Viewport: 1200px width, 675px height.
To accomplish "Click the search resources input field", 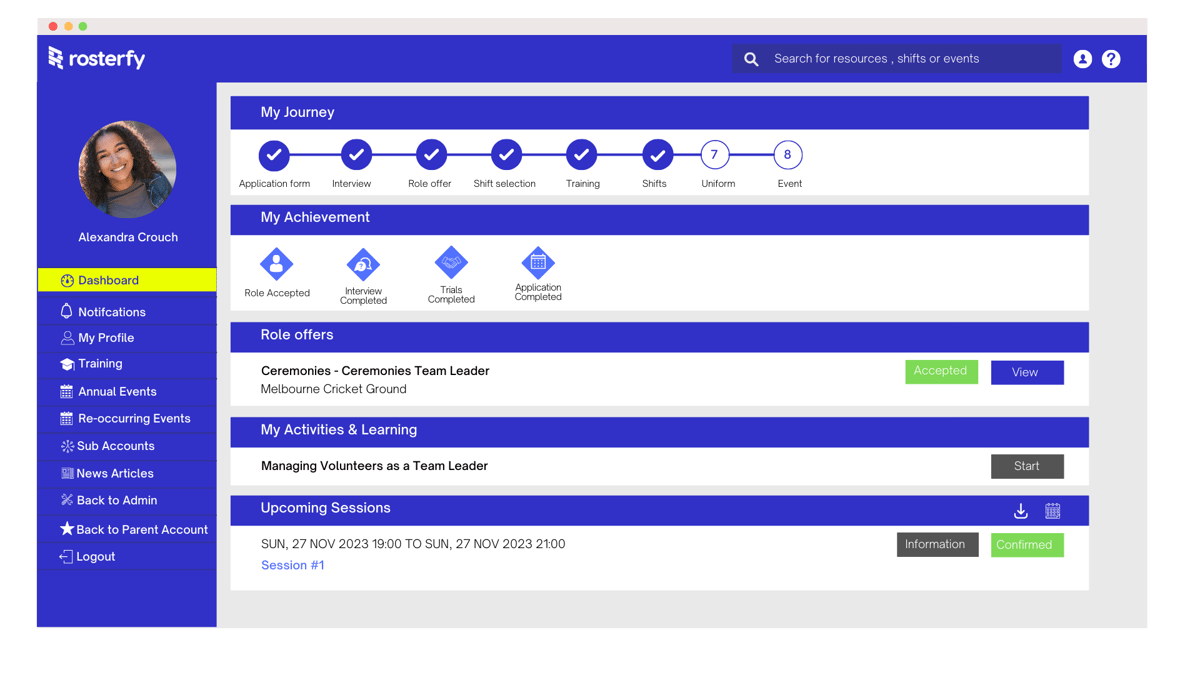I will [900, 58].
